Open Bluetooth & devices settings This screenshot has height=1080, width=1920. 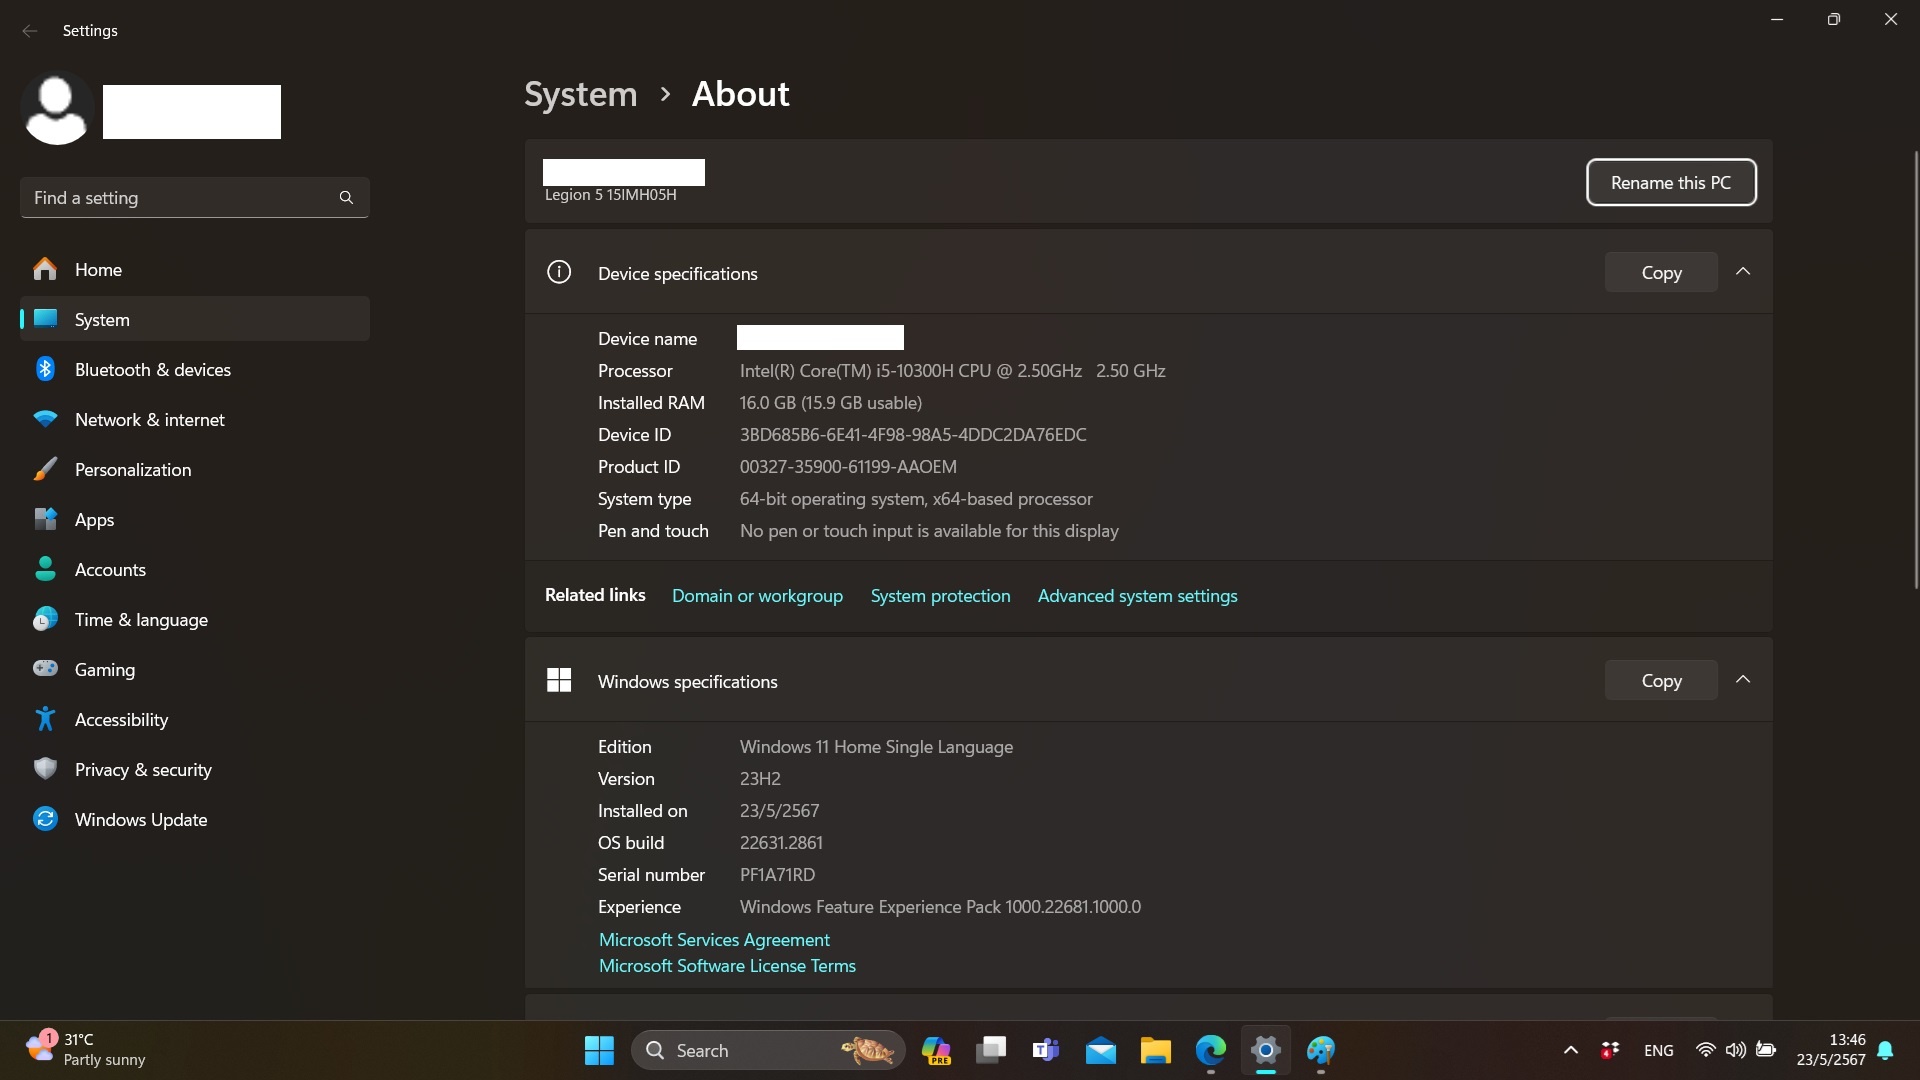pyautogui.click(x=195, y=369)
